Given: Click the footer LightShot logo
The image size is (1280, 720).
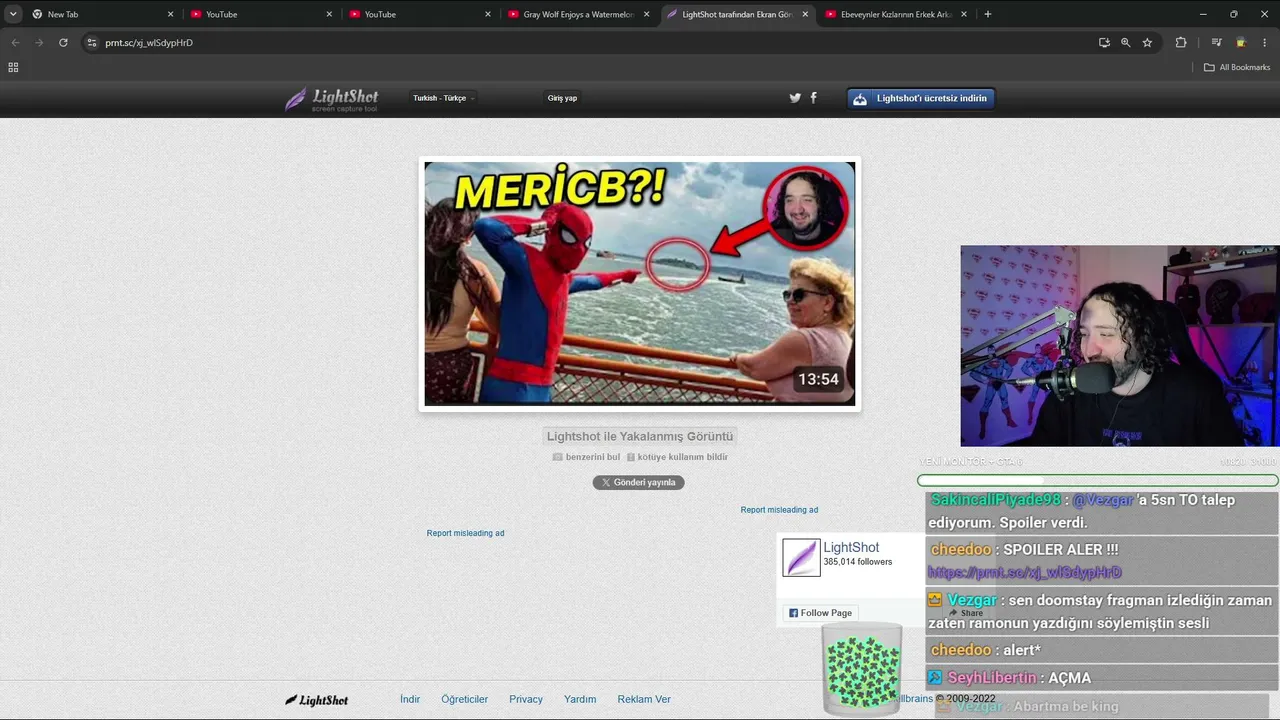Looking at the screenshot, I should 317,700.
